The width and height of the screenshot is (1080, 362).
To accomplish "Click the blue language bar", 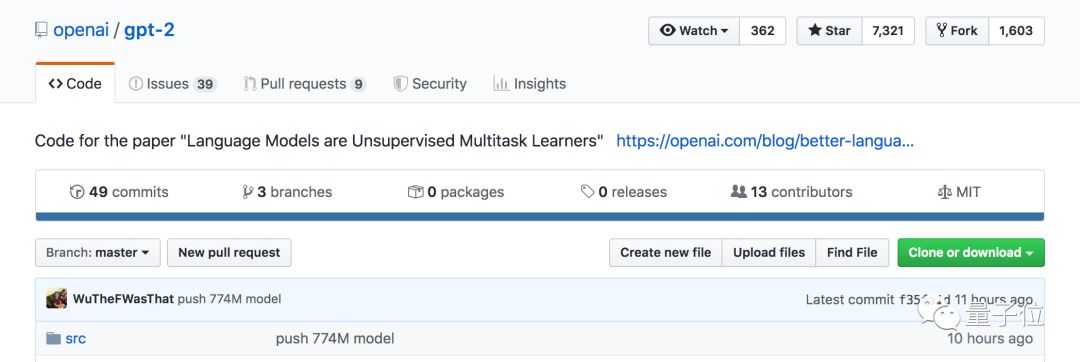I will 540,217.
